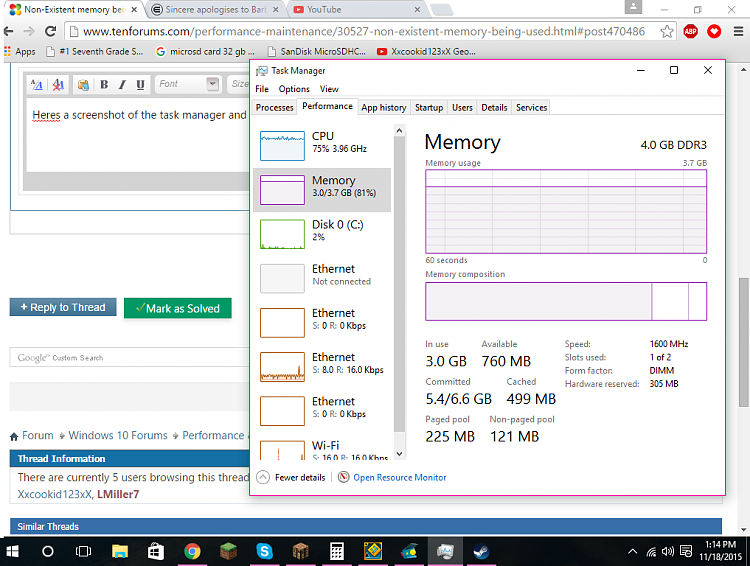Screen dimensions: 750x566
Task: Click the sidebar scroll down arrow
Action: (399, 454)
